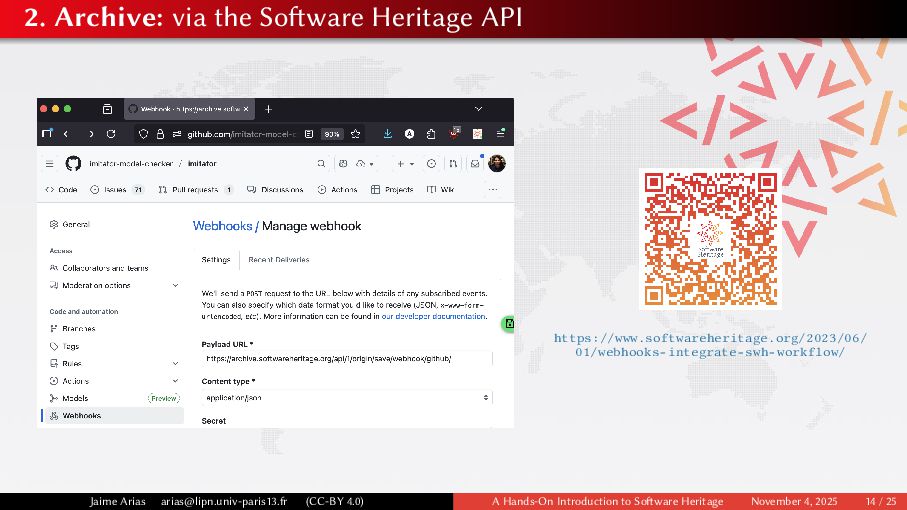Bookmark the page with the star icon
The image size is (907, 510).
(x=356, y=134)
